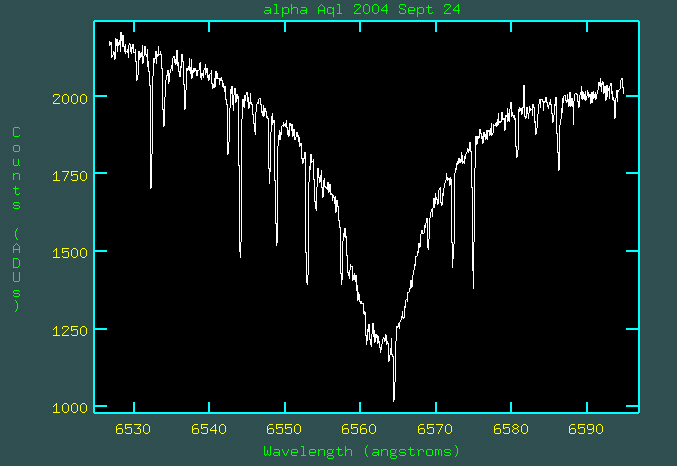Click the y-axis value 1000

click(70, 408)
